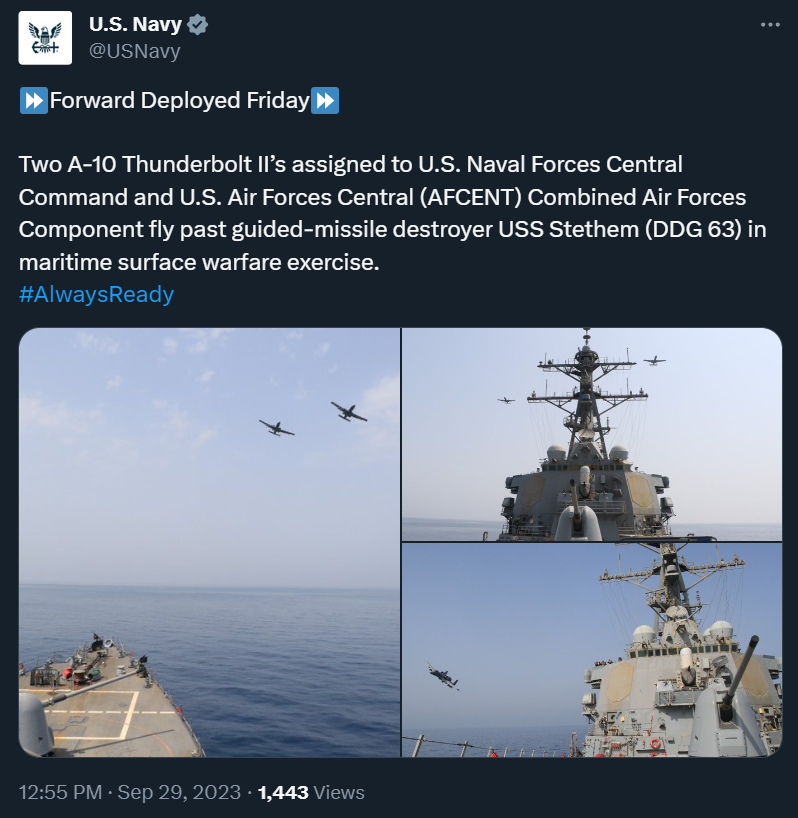
Task: Click the U.S. Navy display name
Action: coord(135,24)
